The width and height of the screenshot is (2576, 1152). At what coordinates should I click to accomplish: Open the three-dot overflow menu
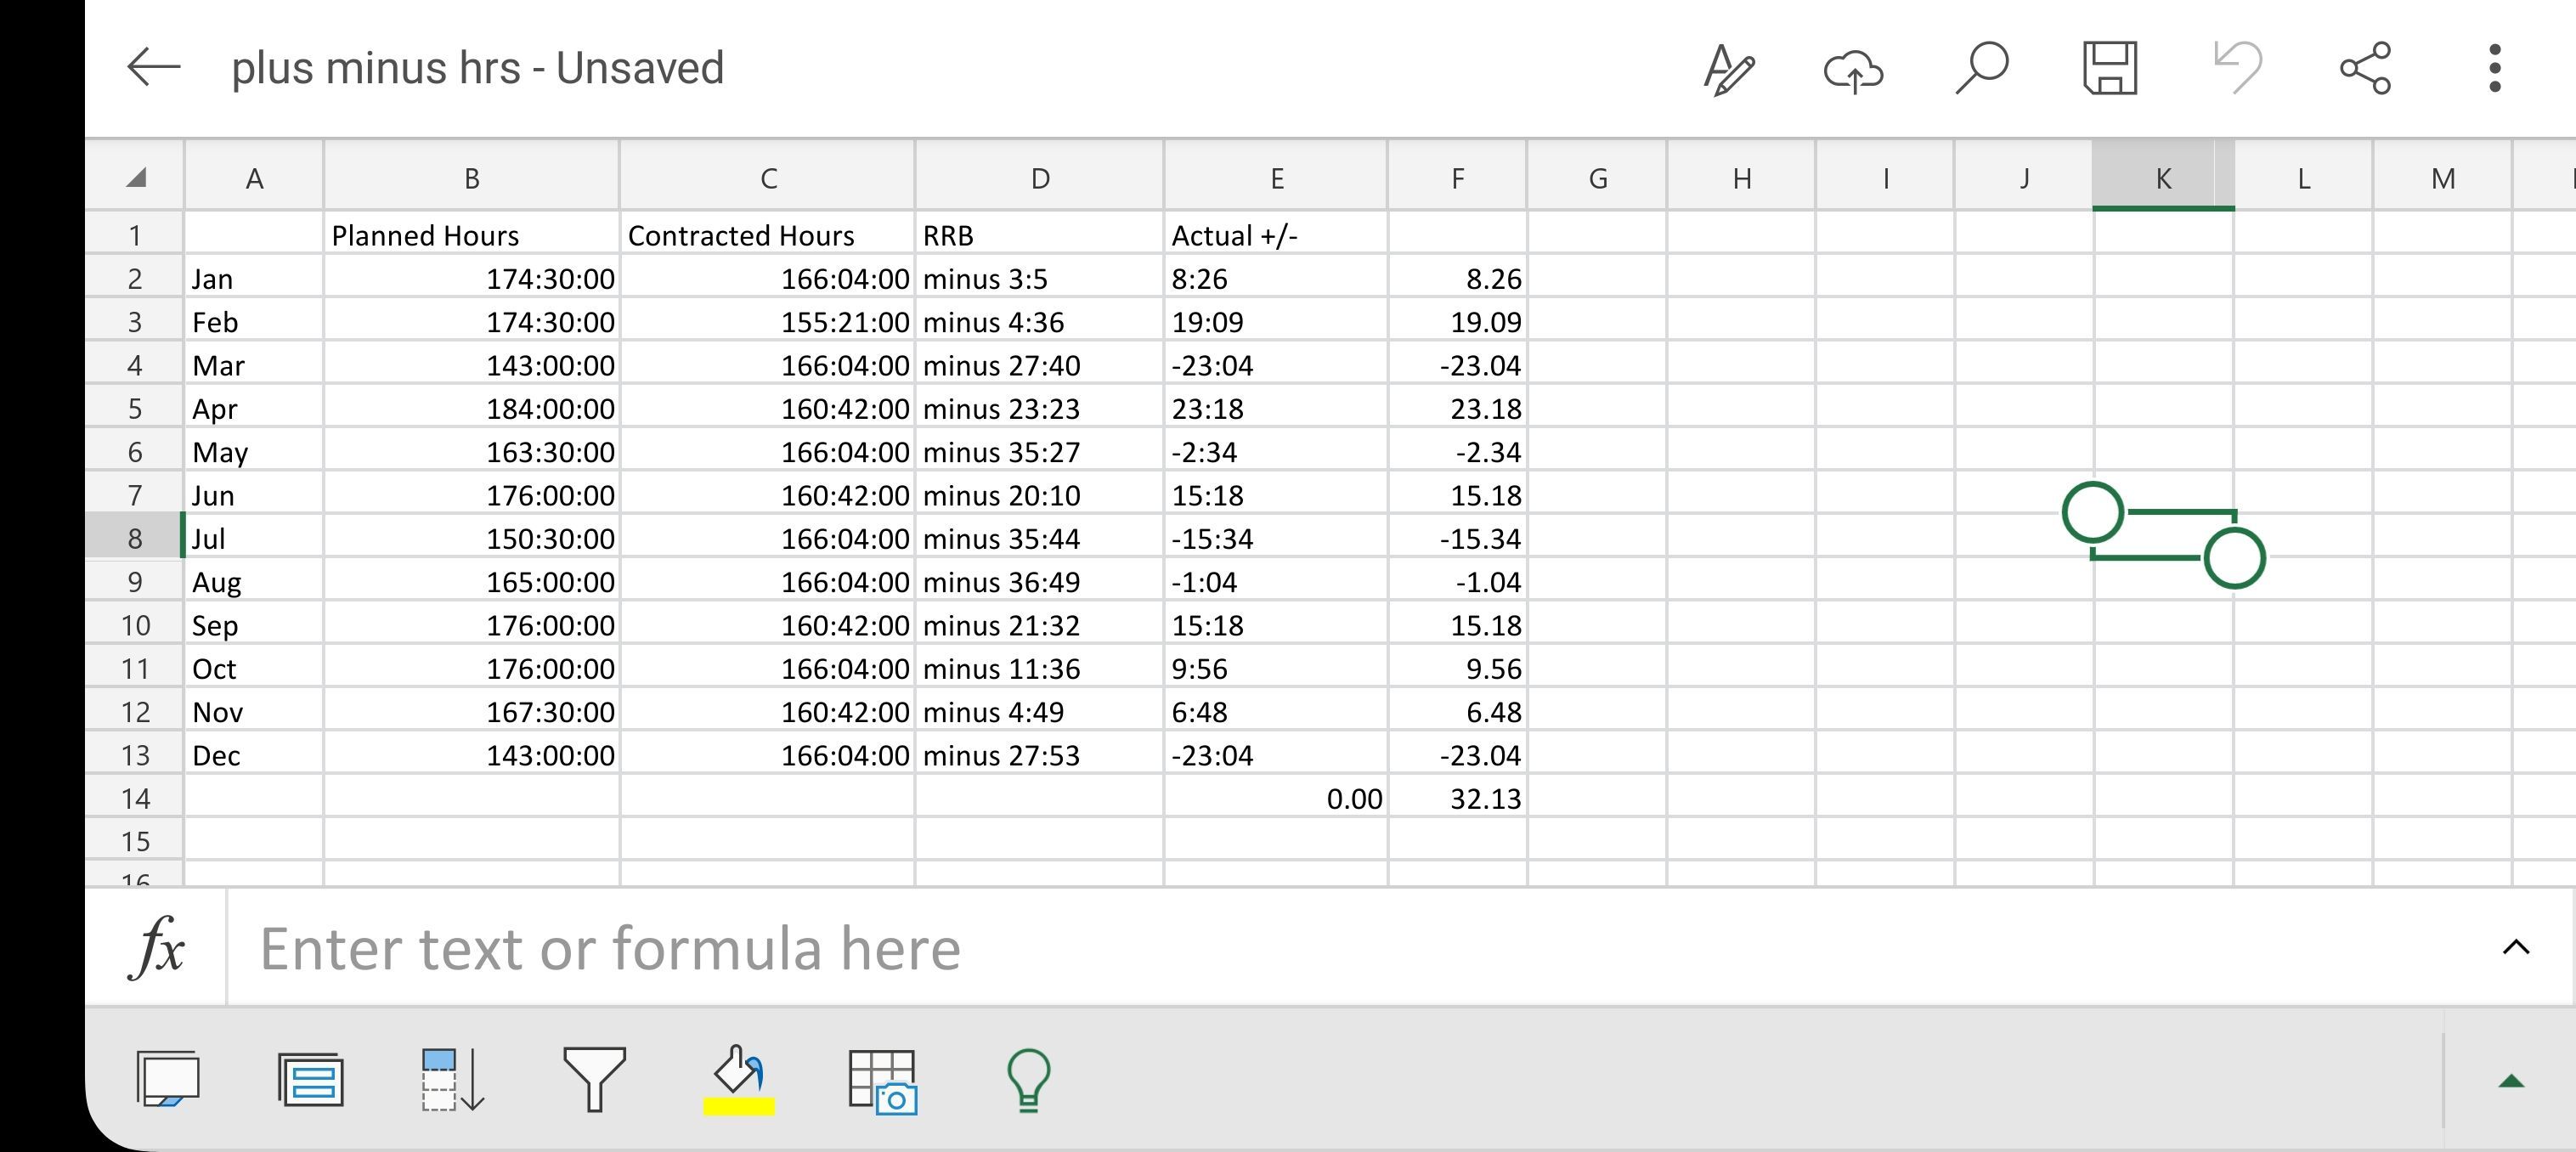2494,68
